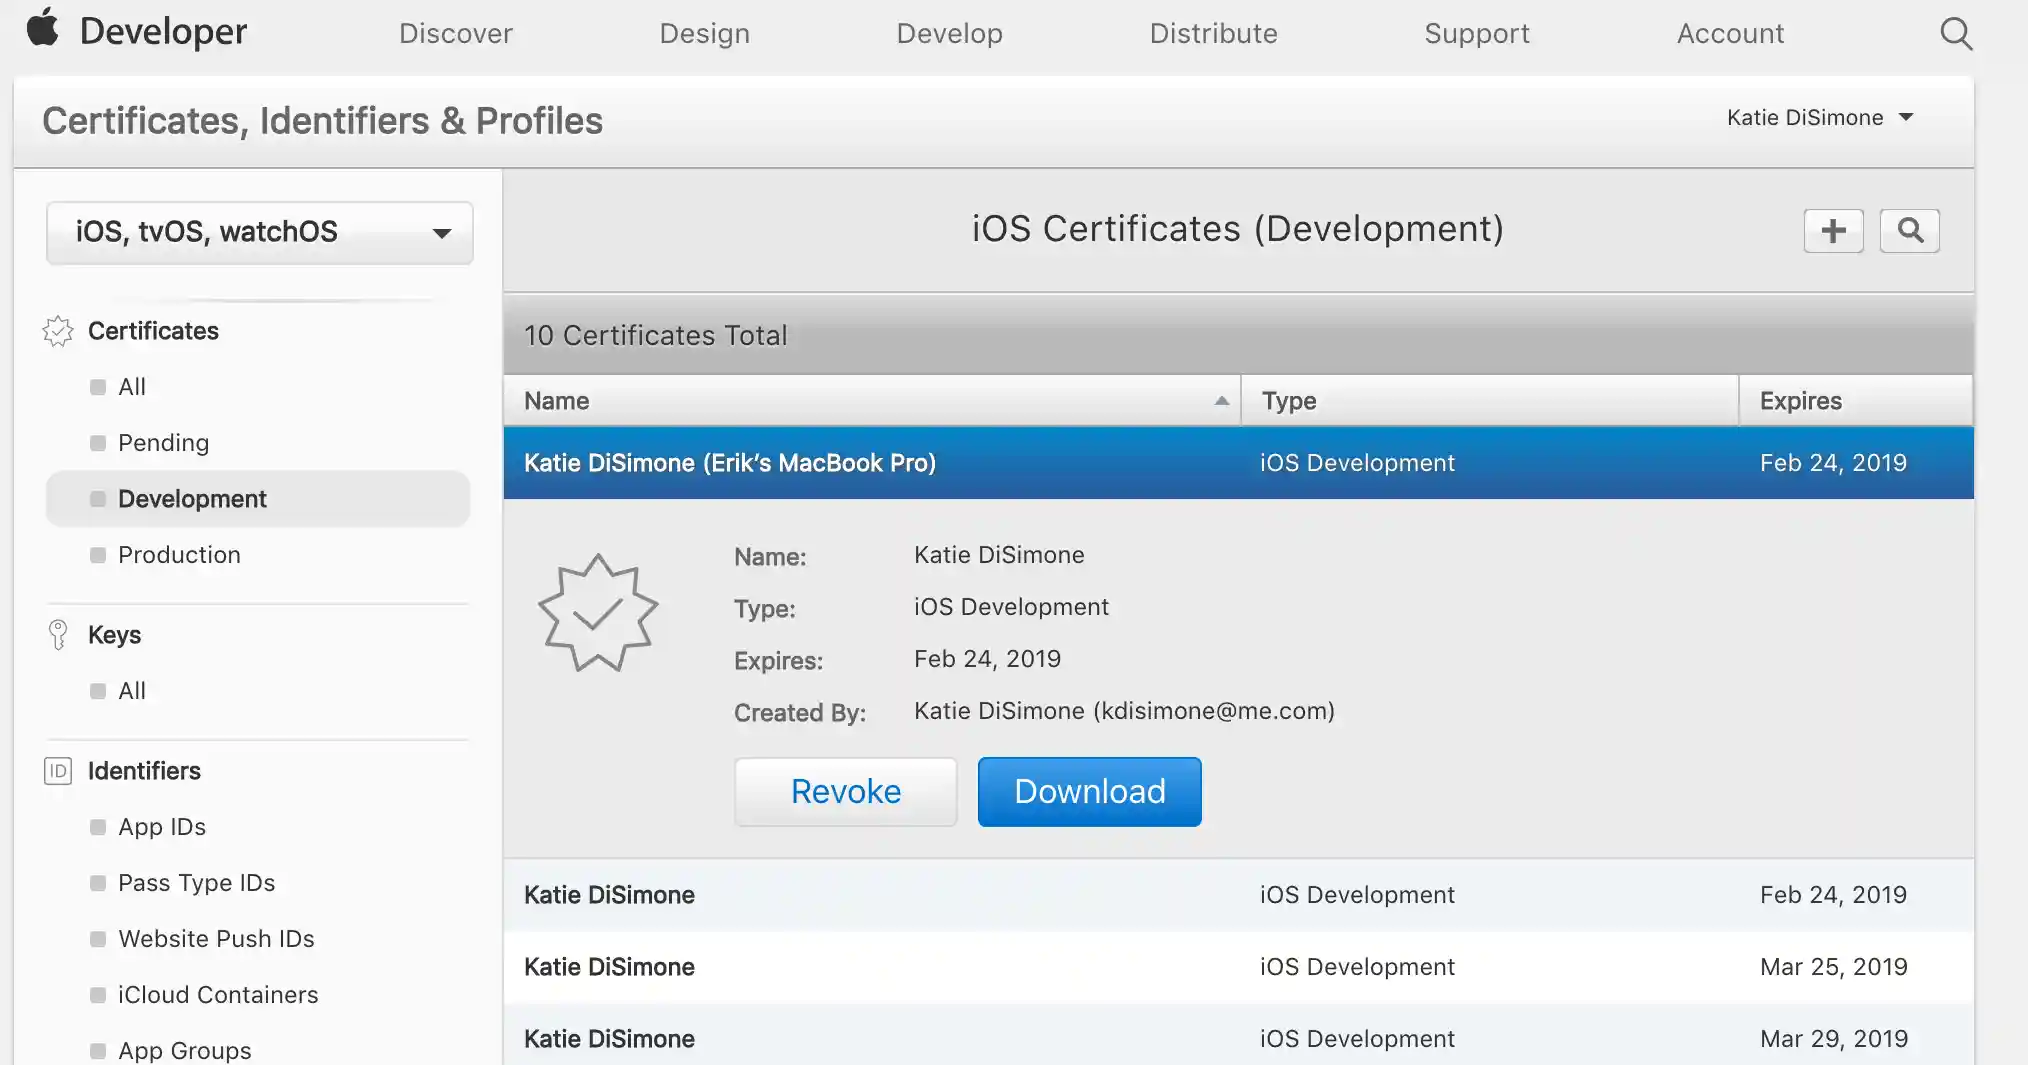Image resolution: width=2028 pixels, height=1065 pixels.
Task: Click the Certificates seal icon in sidebar
Action: pos(58,331)
